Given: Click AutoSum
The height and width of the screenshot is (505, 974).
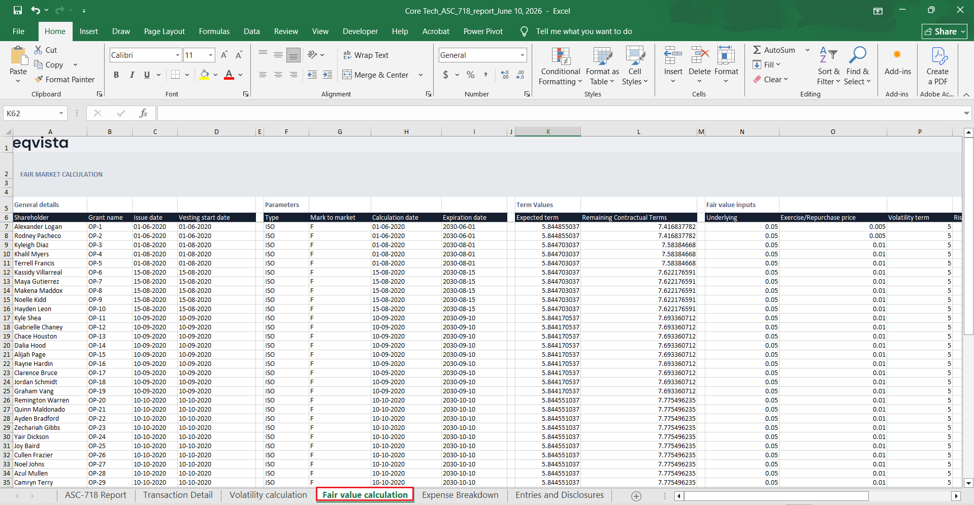Looking at the screenshot, I should click(x=773, y=50).
